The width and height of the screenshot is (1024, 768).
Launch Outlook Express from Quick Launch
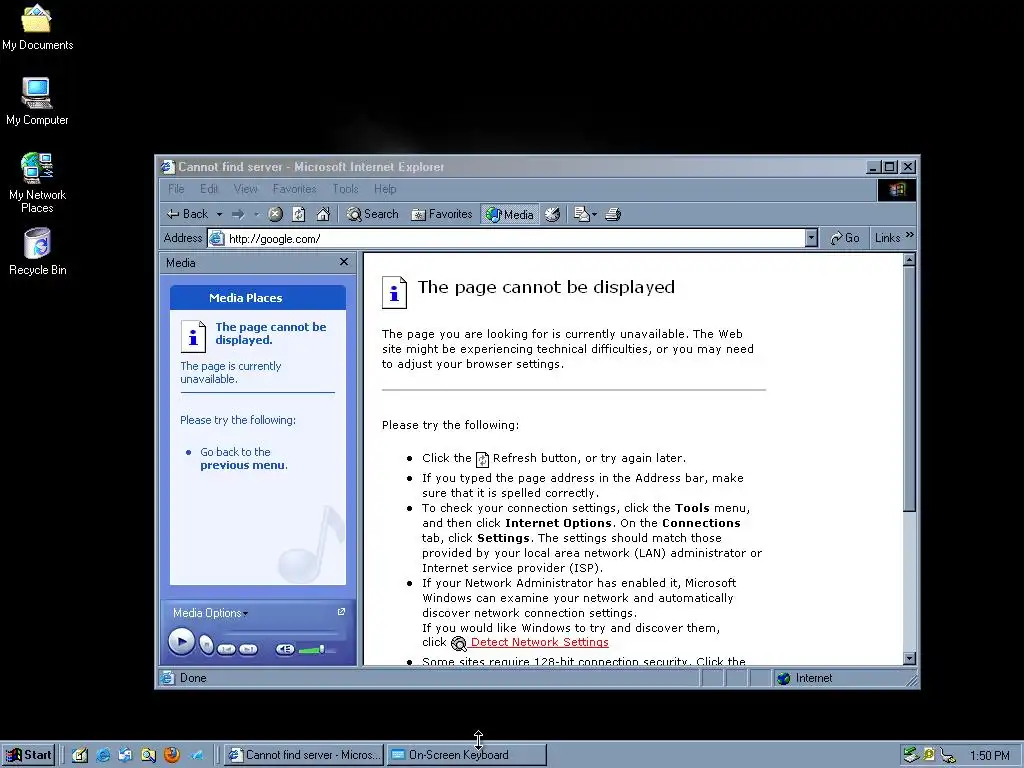click(125, 755)
